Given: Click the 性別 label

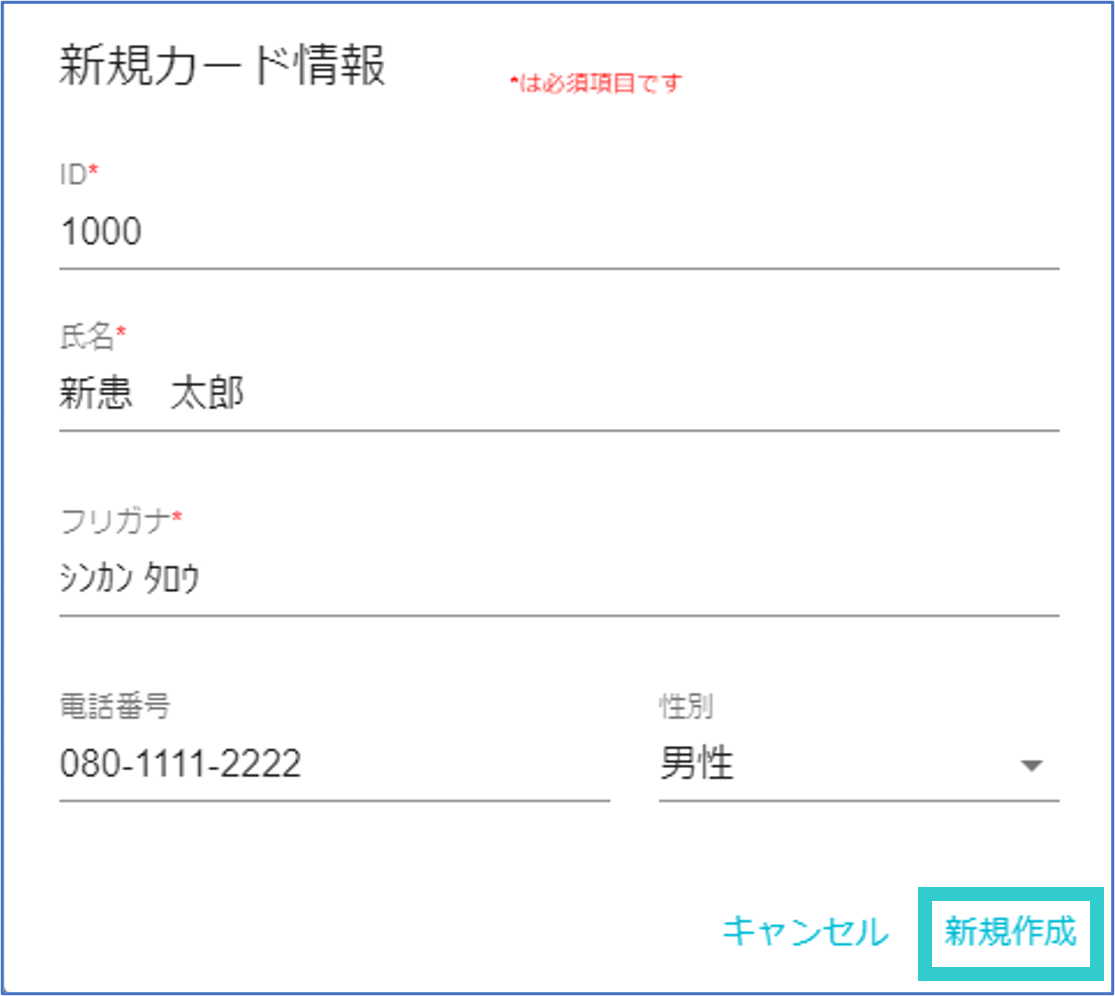Looking at the screenshot, I should (x=686, y=706).
